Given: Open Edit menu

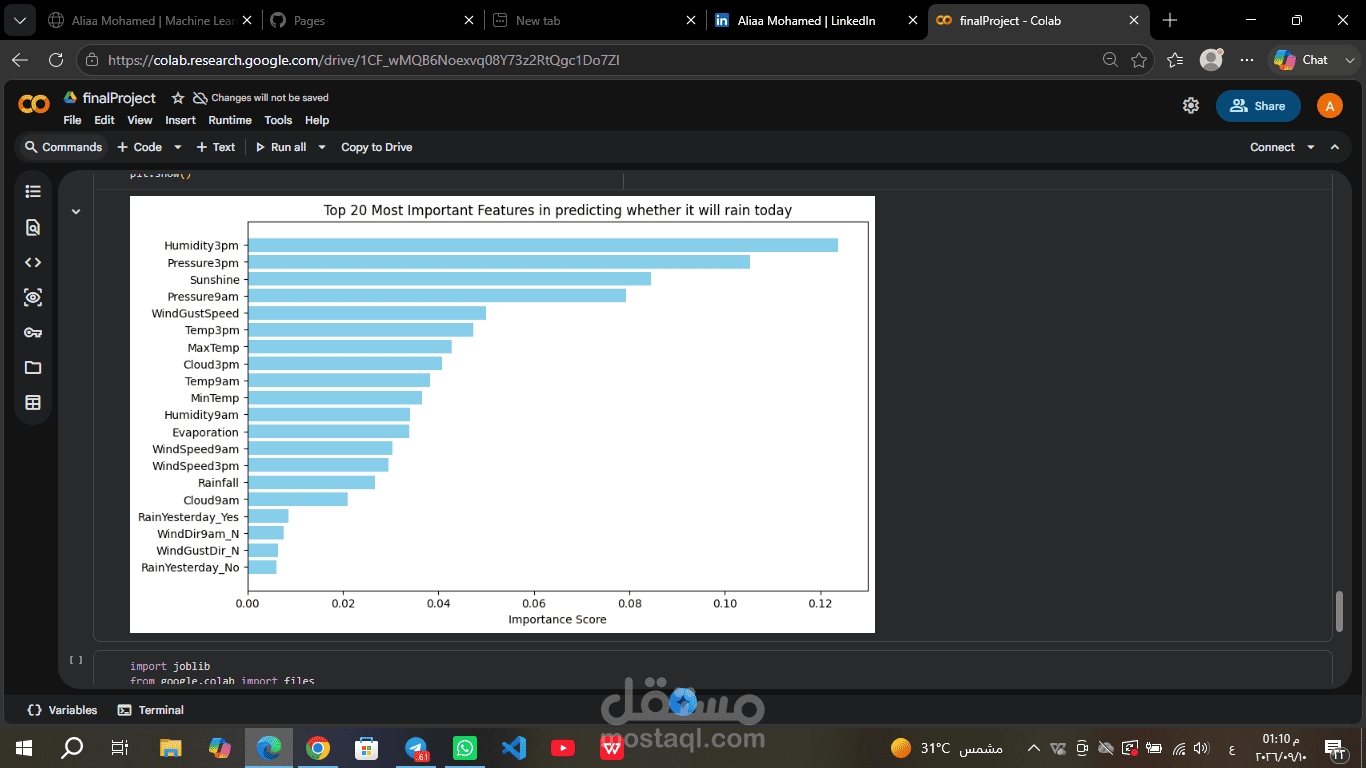Looking at the screenshot, I should (x=104, y=120).
